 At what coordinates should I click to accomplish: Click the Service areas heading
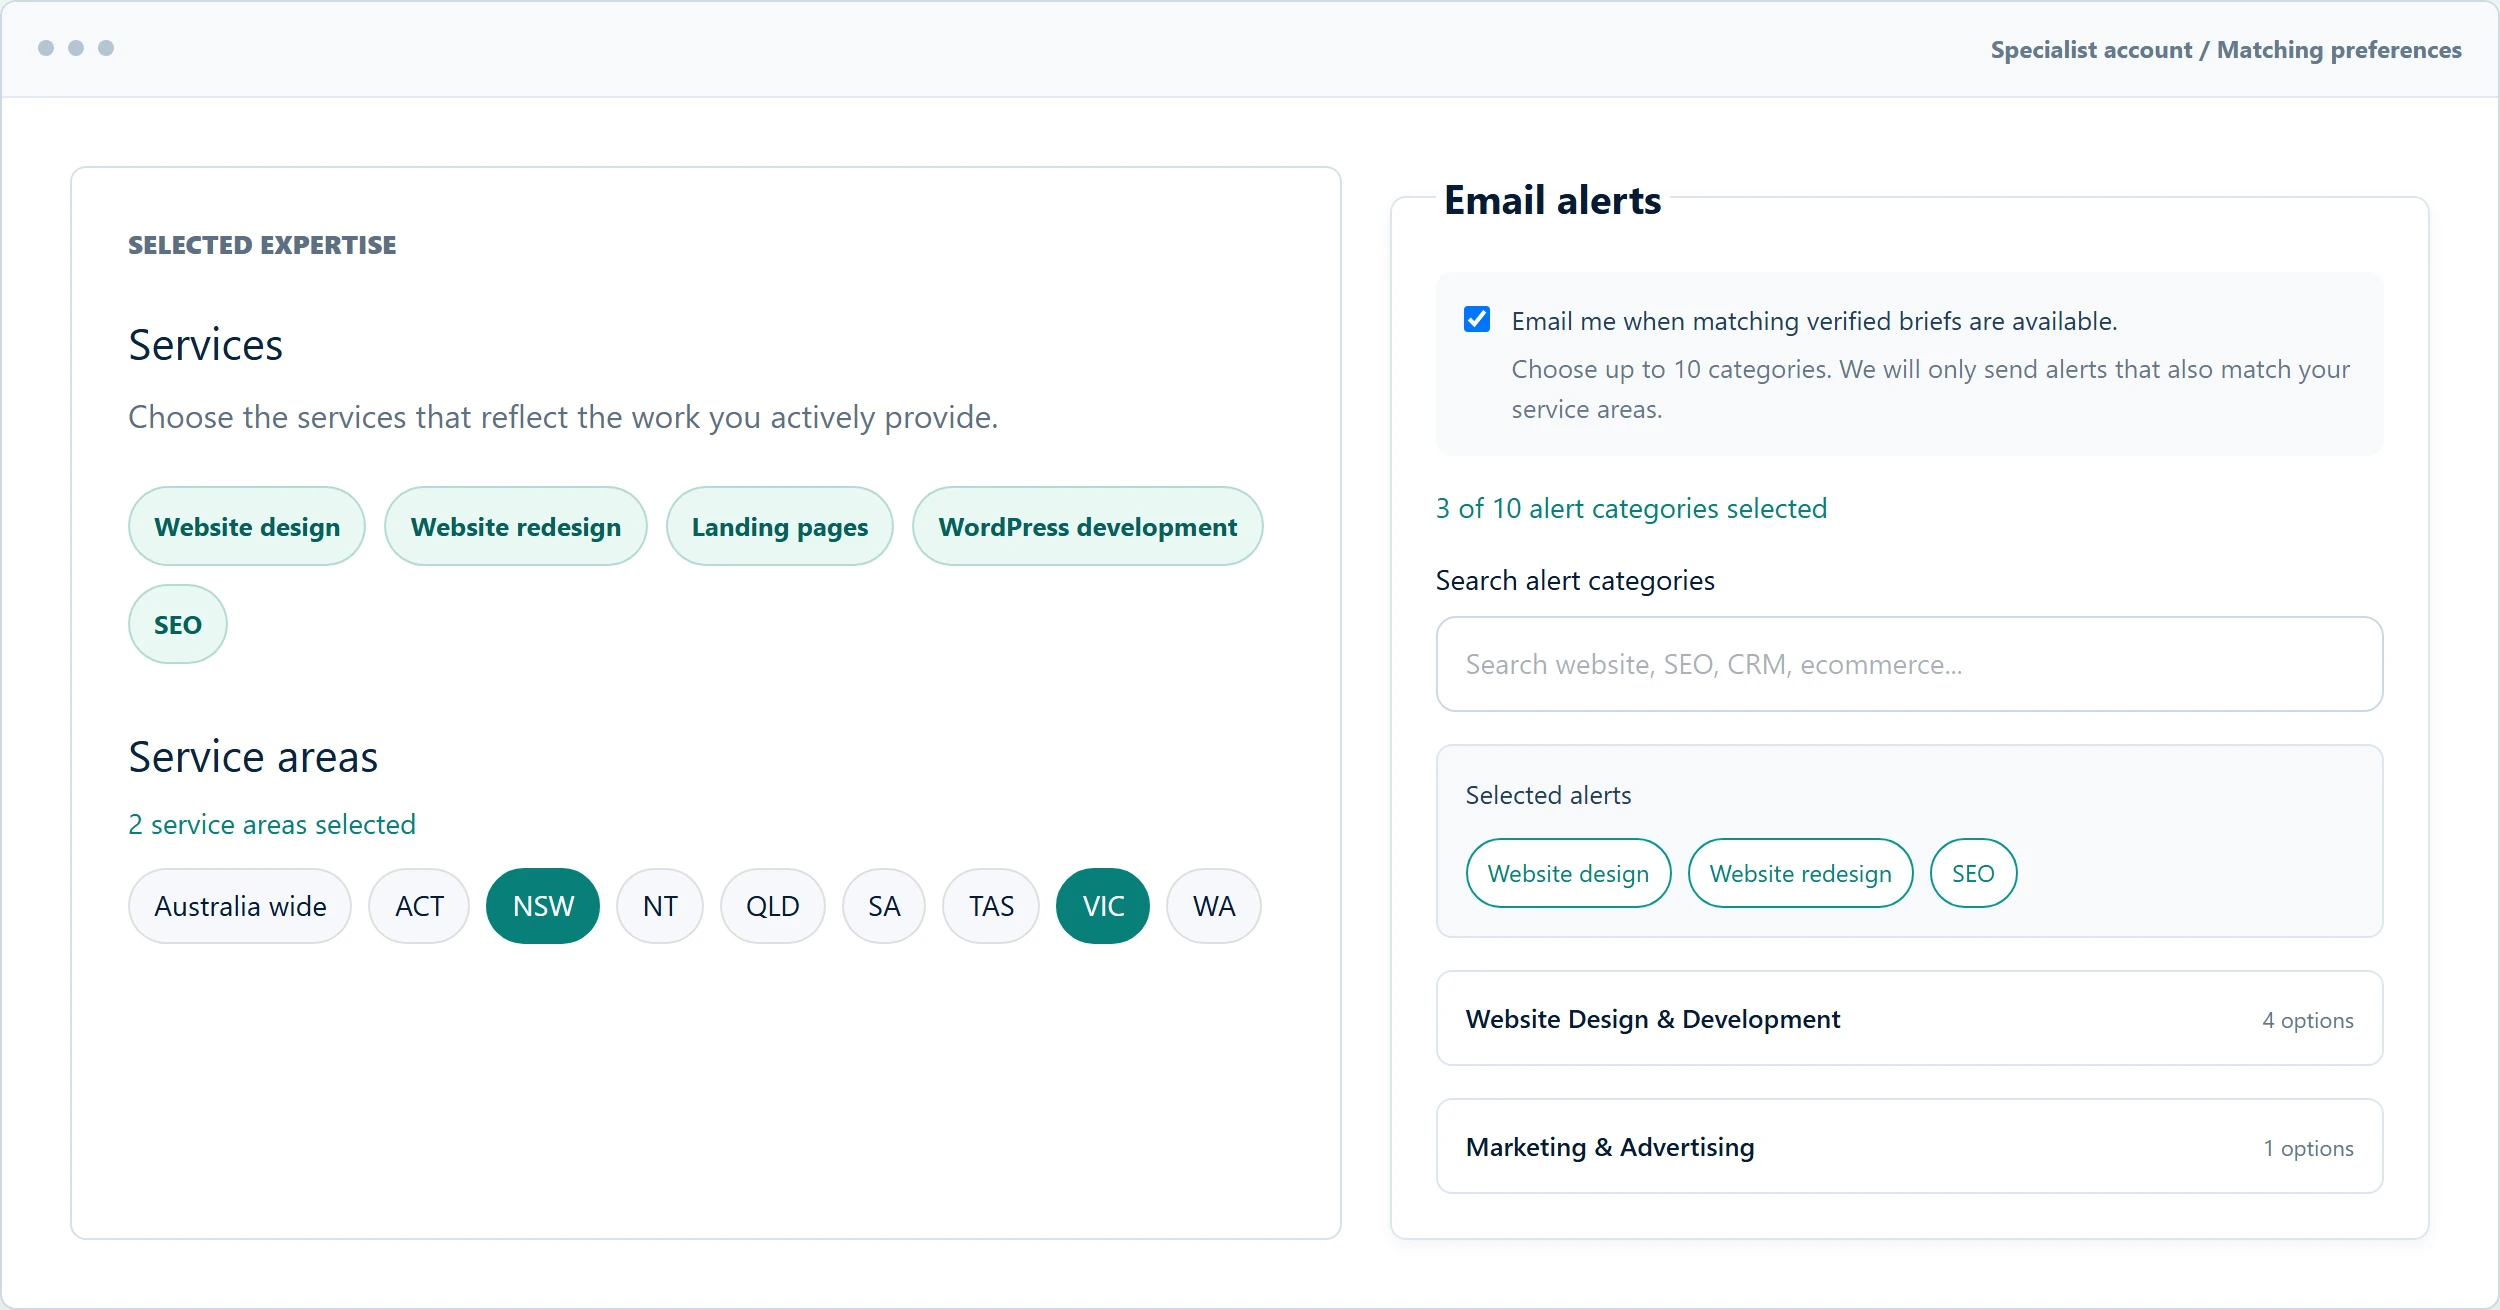click(253, 757)
